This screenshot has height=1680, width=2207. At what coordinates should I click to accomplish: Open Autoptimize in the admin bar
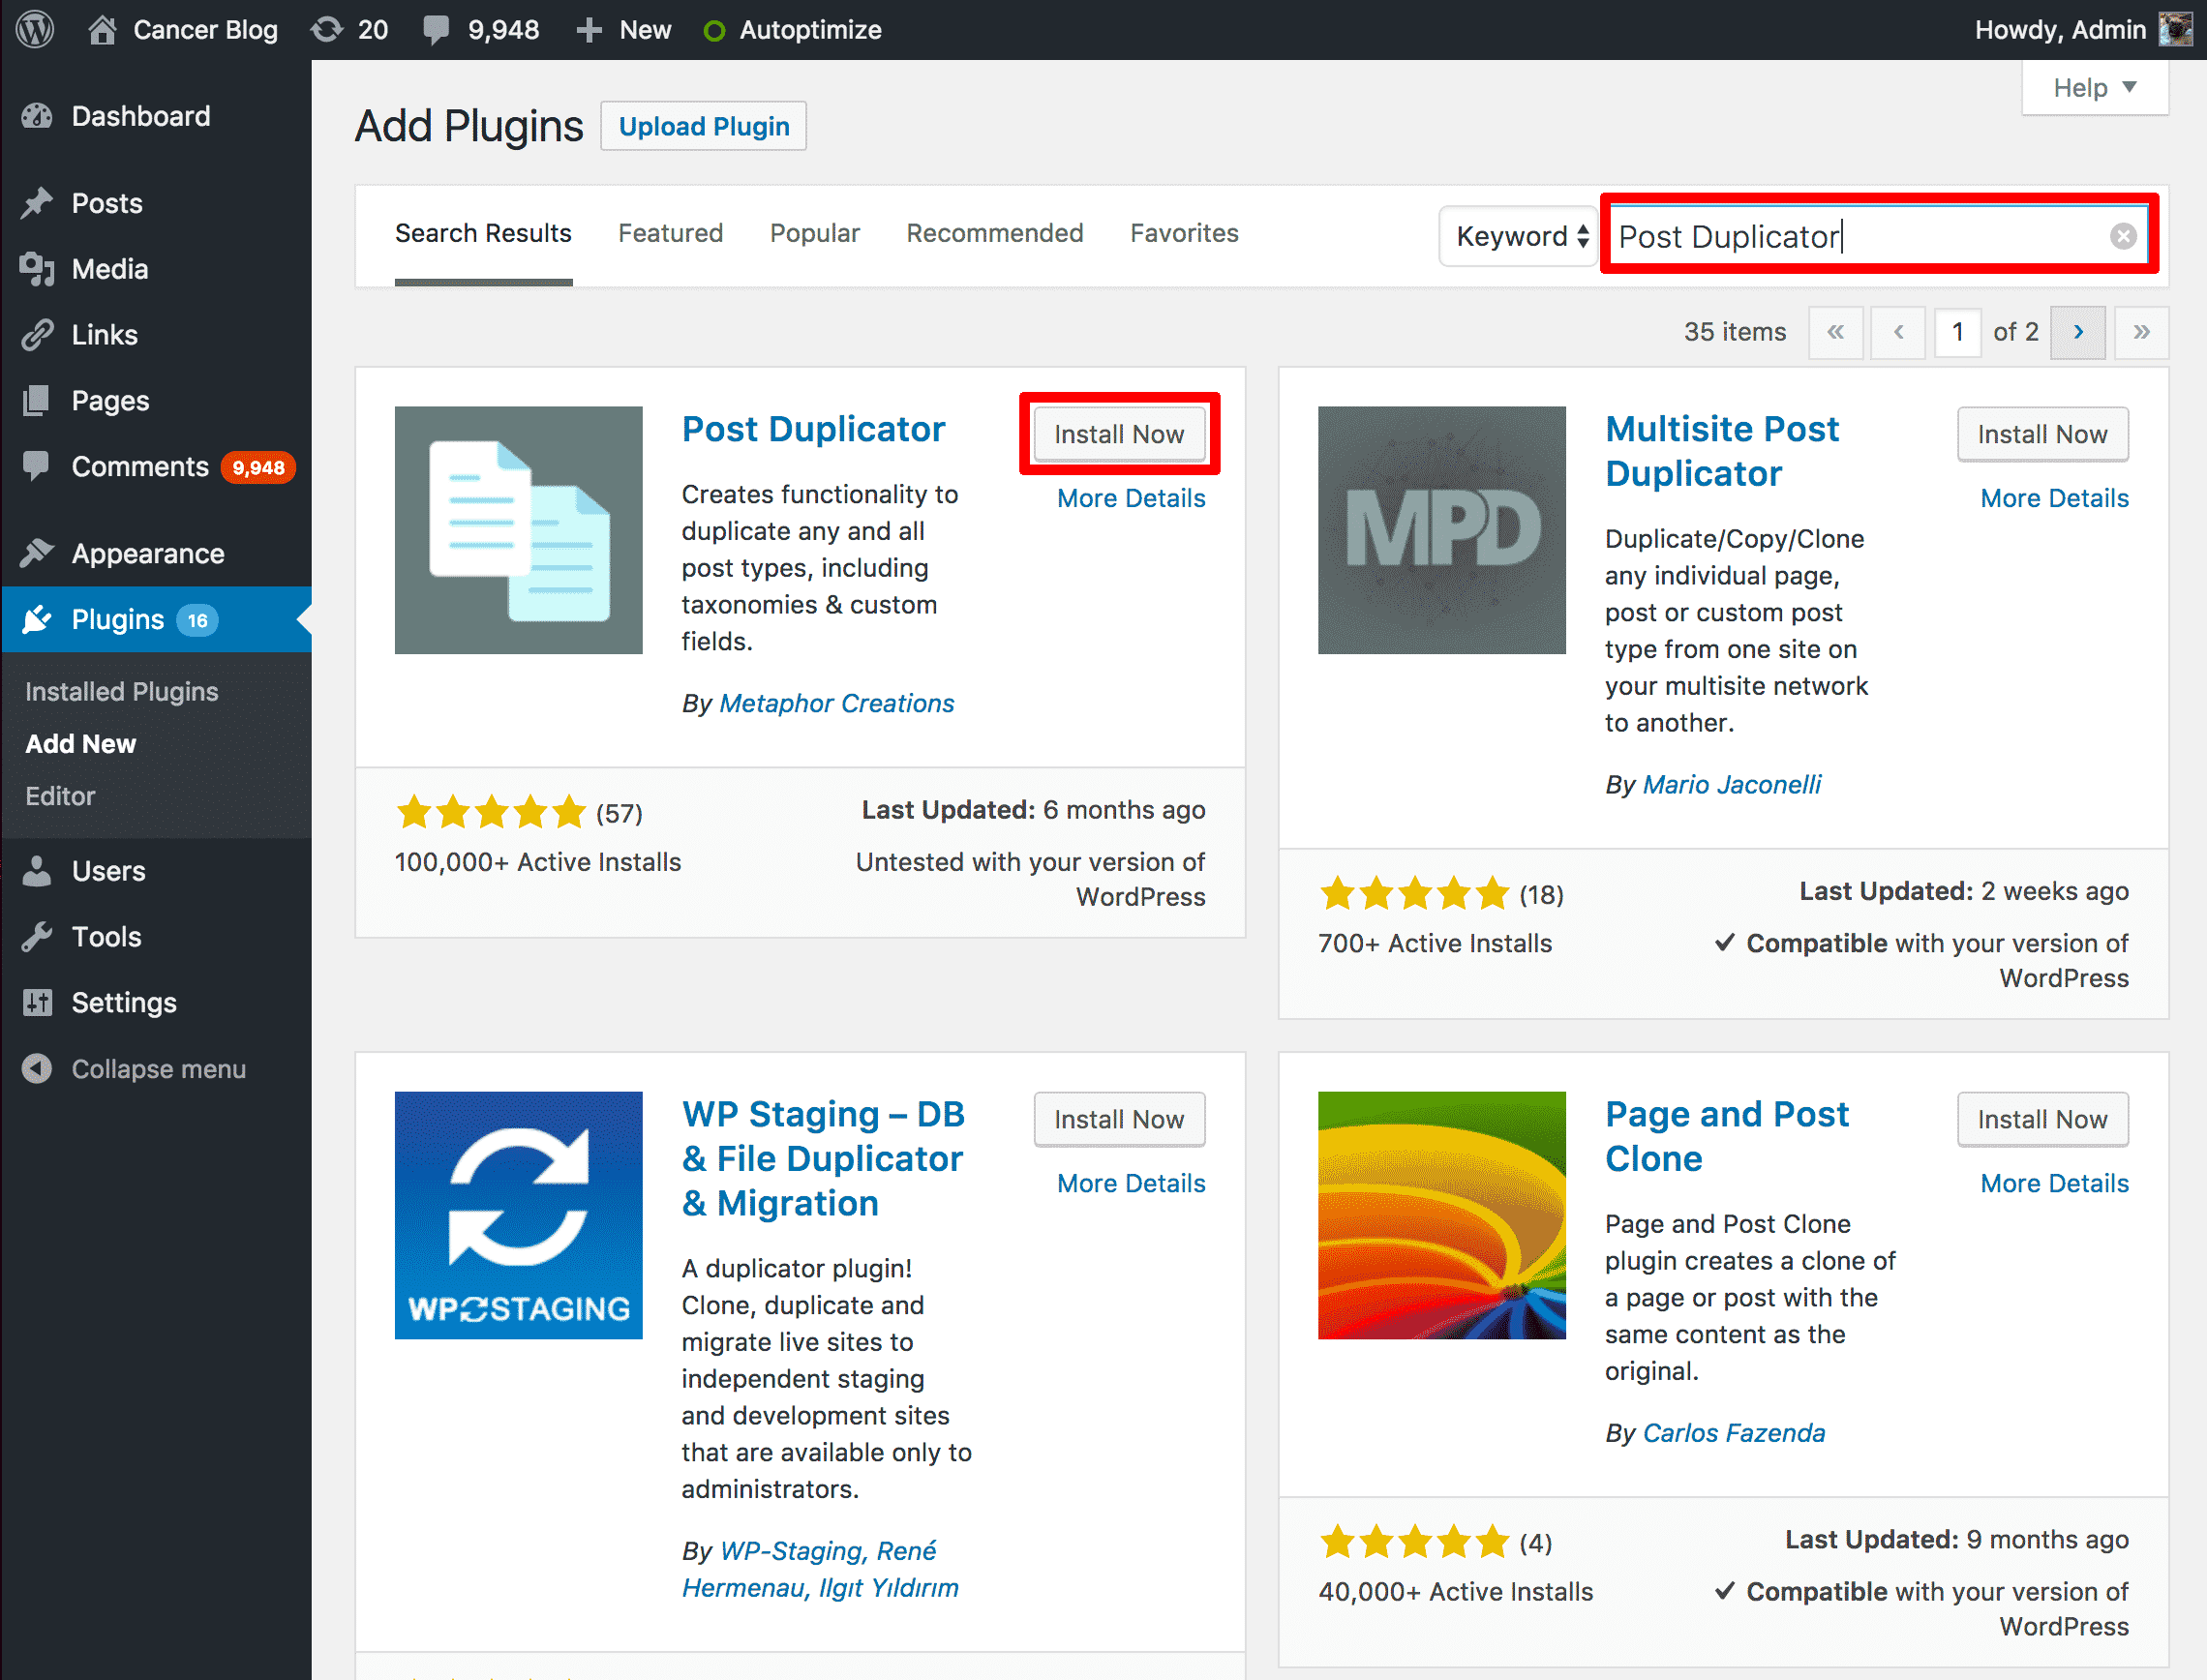tap(793, 30)
